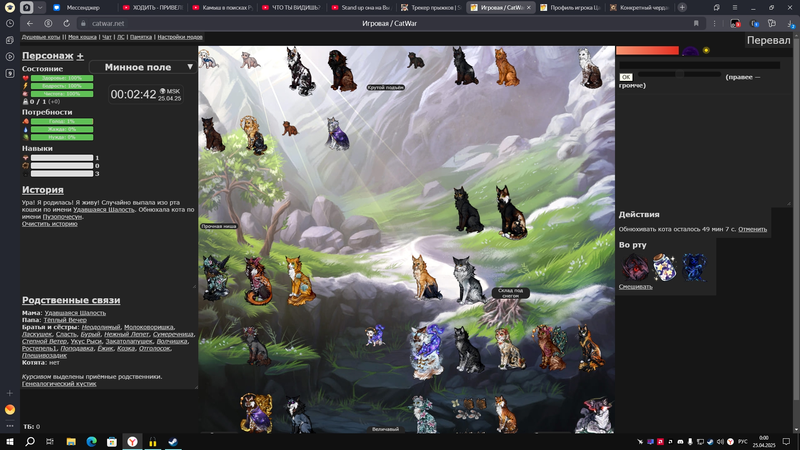Open the Messenger browser tab
Screen dimensions: 800x450
tap(82, 8)
